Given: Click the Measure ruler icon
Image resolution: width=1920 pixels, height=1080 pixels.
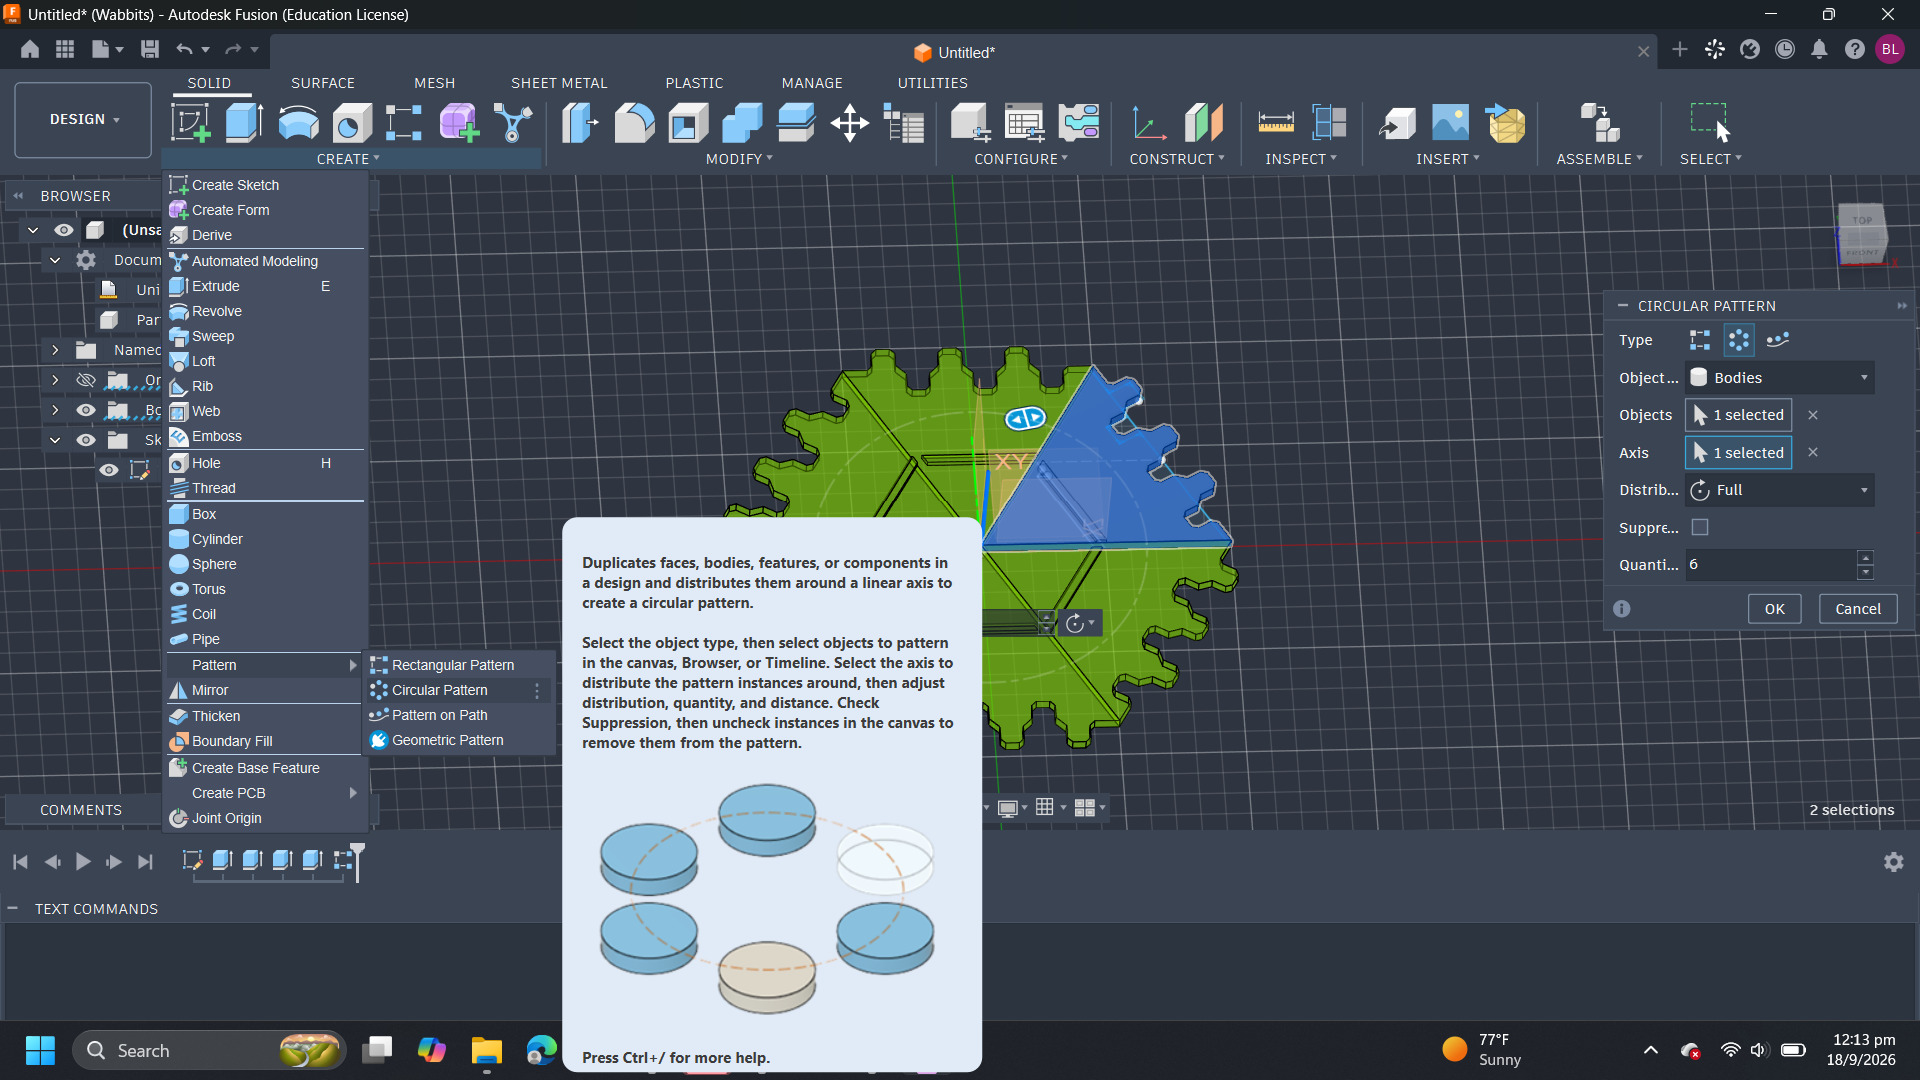Looking at the screenshot, I should [x=1276, y=123].
